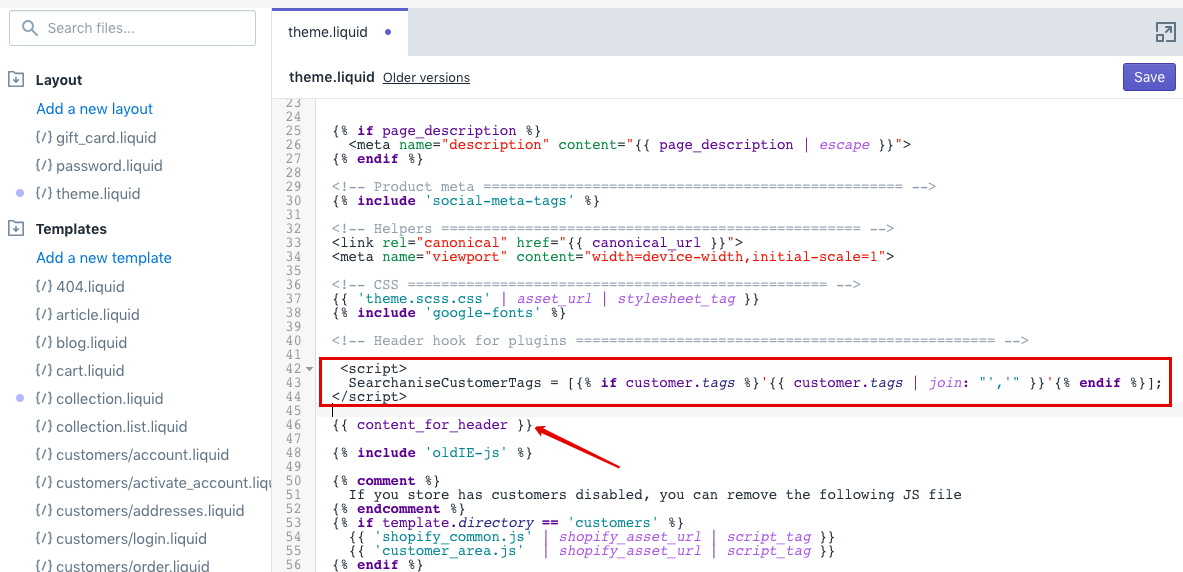Open customers/activate_account.liquid template

click(x=164, y=482)
